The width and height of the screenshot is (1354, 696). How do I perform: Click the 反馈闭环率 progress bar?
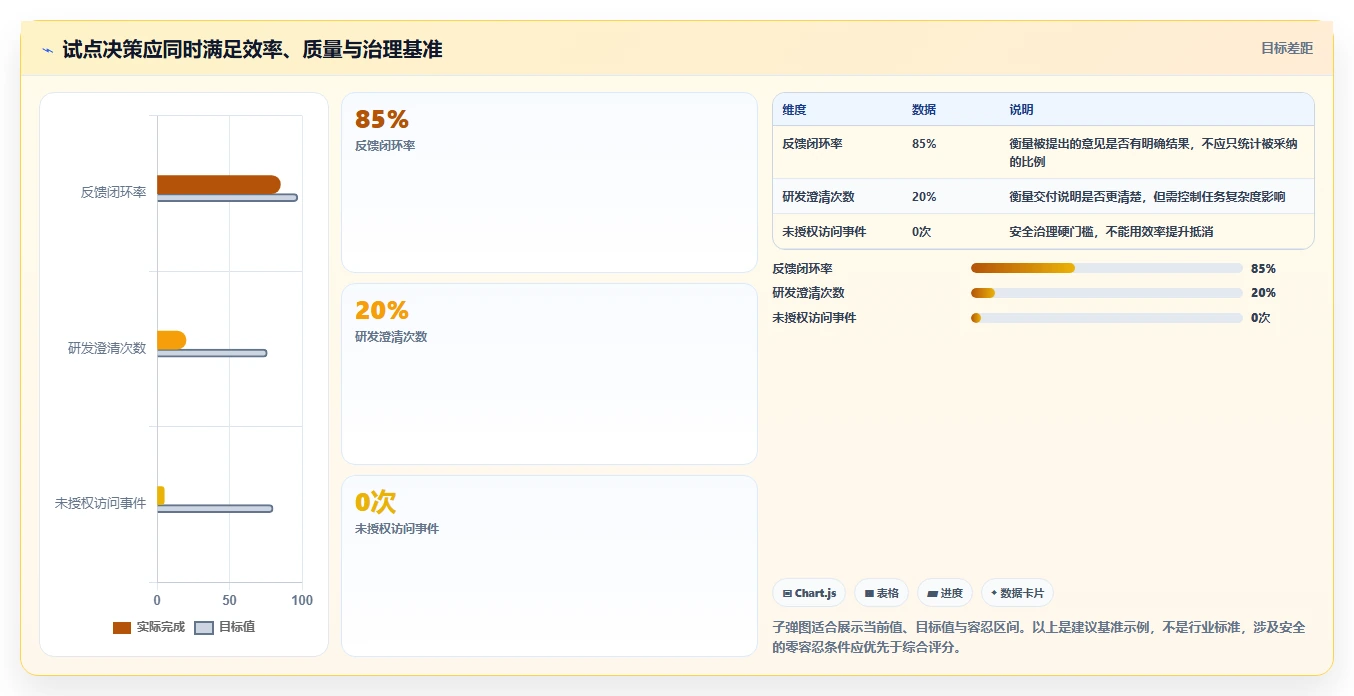click(x=1107, y=268)
